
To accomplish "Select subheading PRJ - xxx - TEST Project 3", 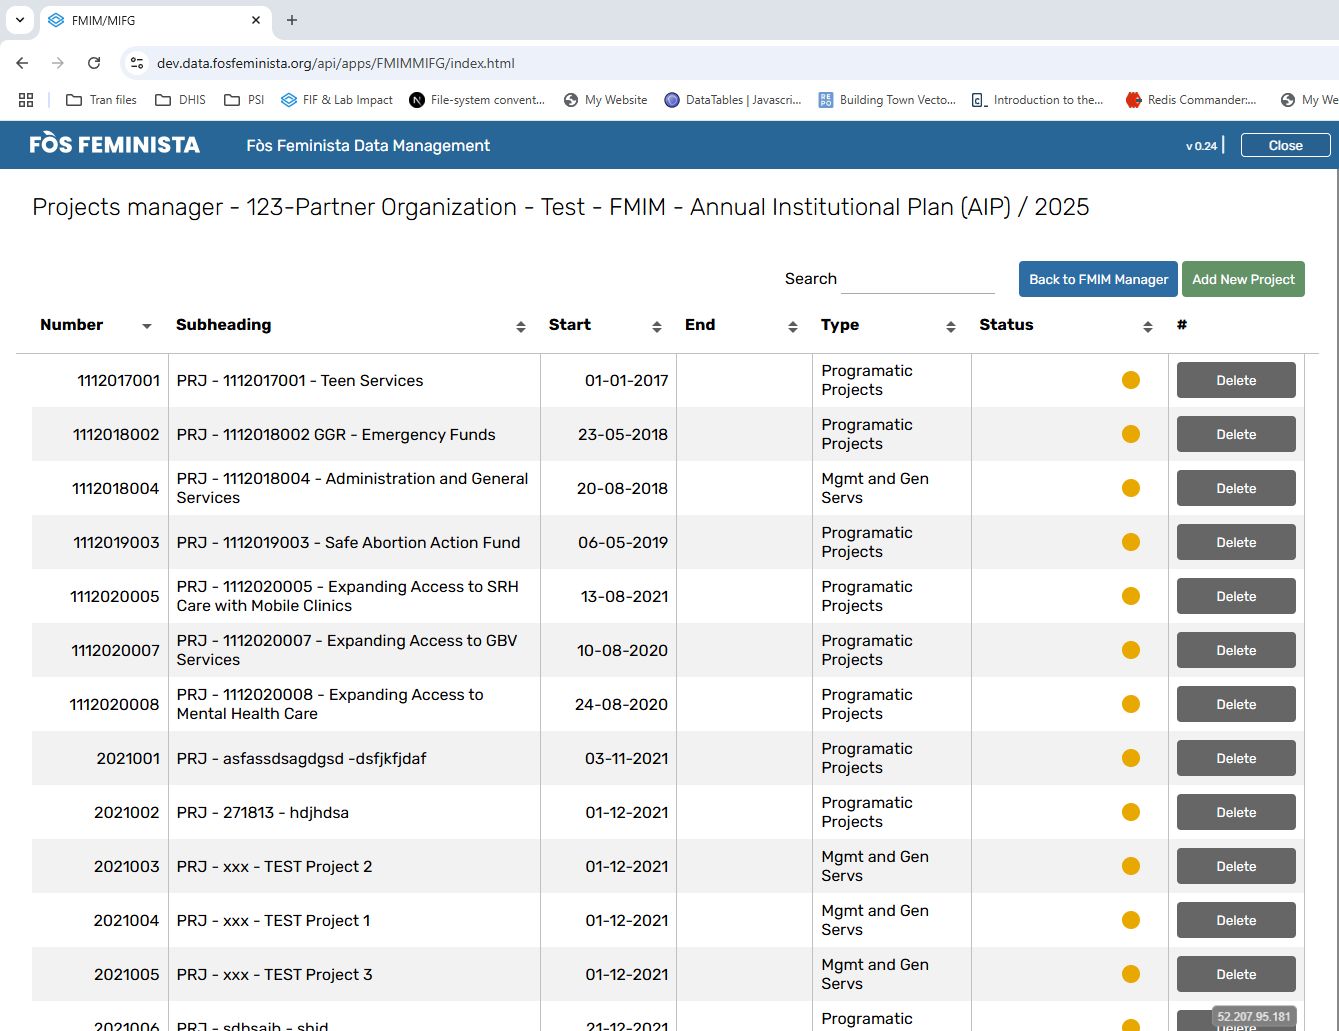I will click(274, 974).
